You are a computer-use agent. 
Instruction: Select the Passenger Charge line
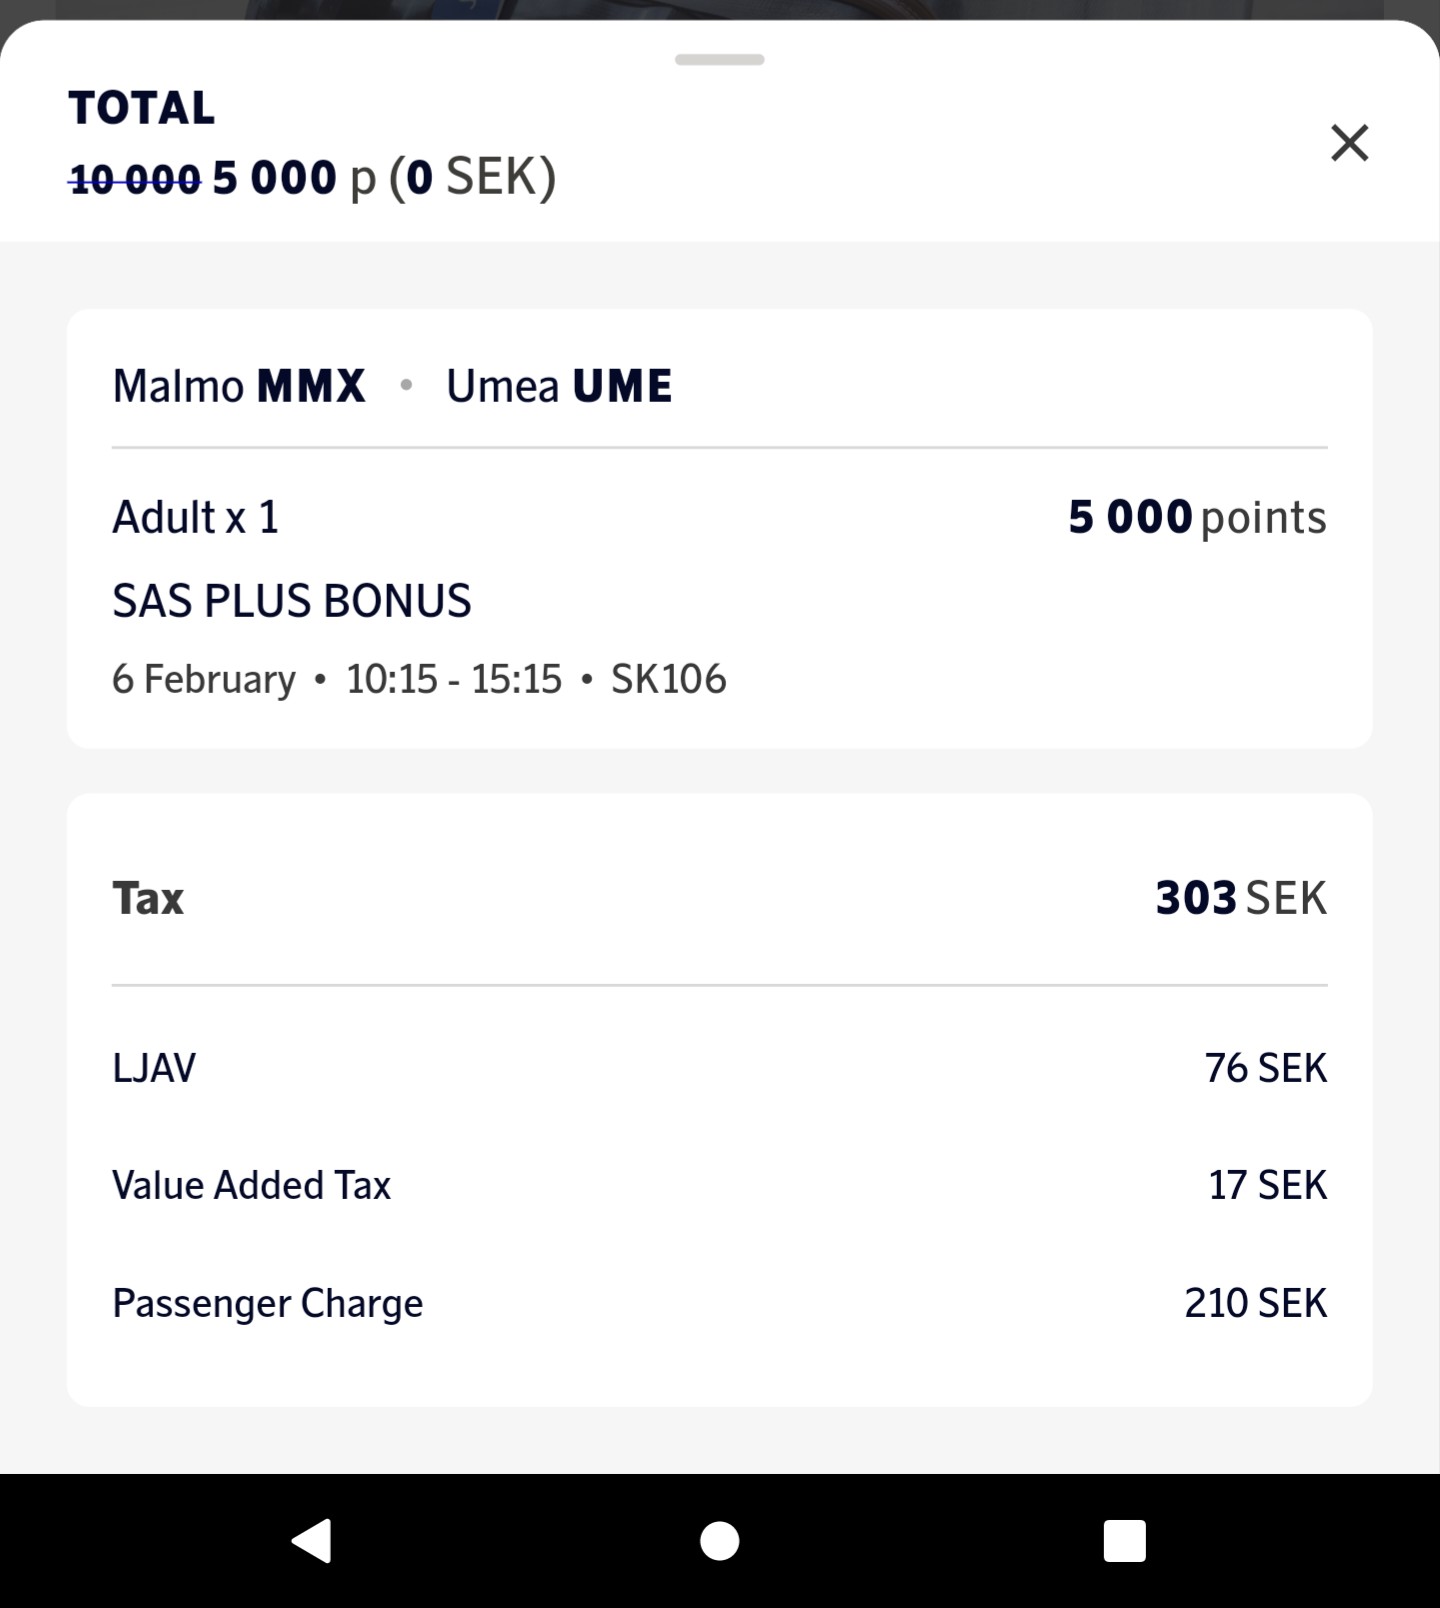coord(267,1303)
